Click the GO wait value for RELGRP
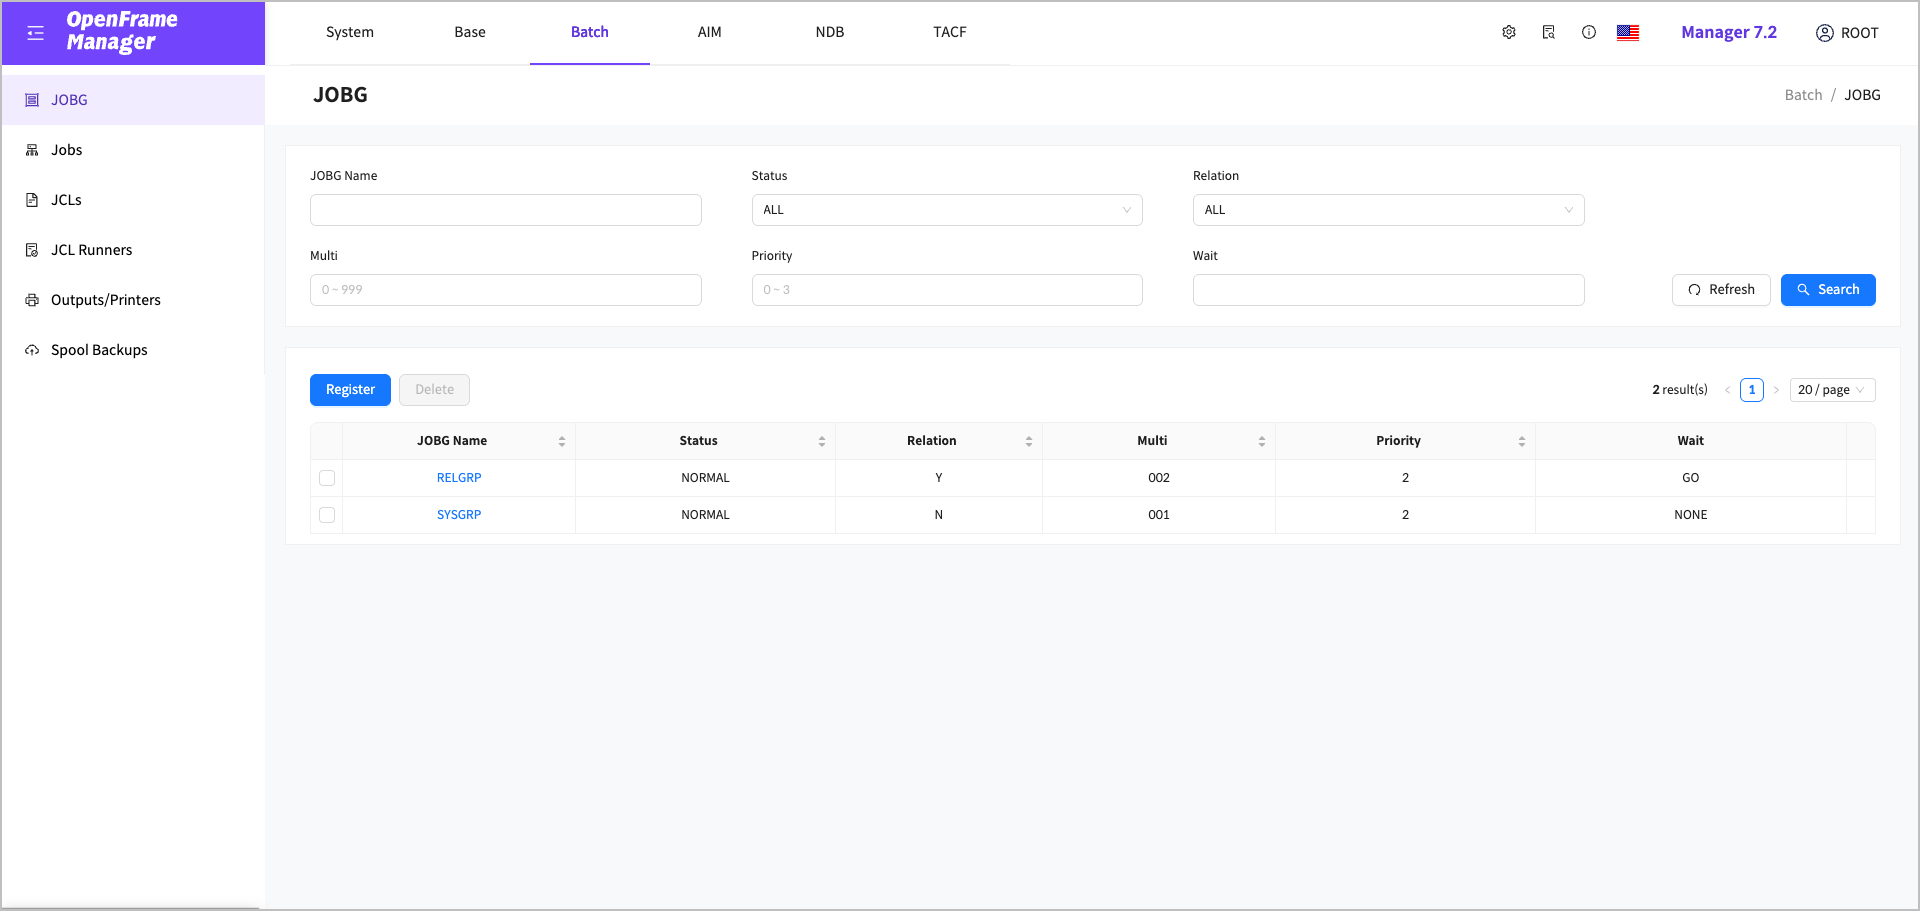Image resolution: width=1920 pixels, height=911 pixels. [1690, 478]
